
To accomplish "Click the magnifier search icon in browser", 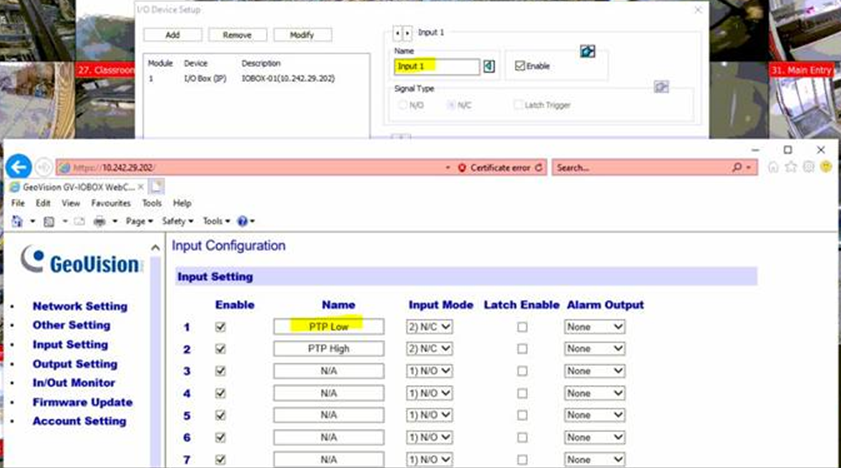I will (x=737, y=167).
